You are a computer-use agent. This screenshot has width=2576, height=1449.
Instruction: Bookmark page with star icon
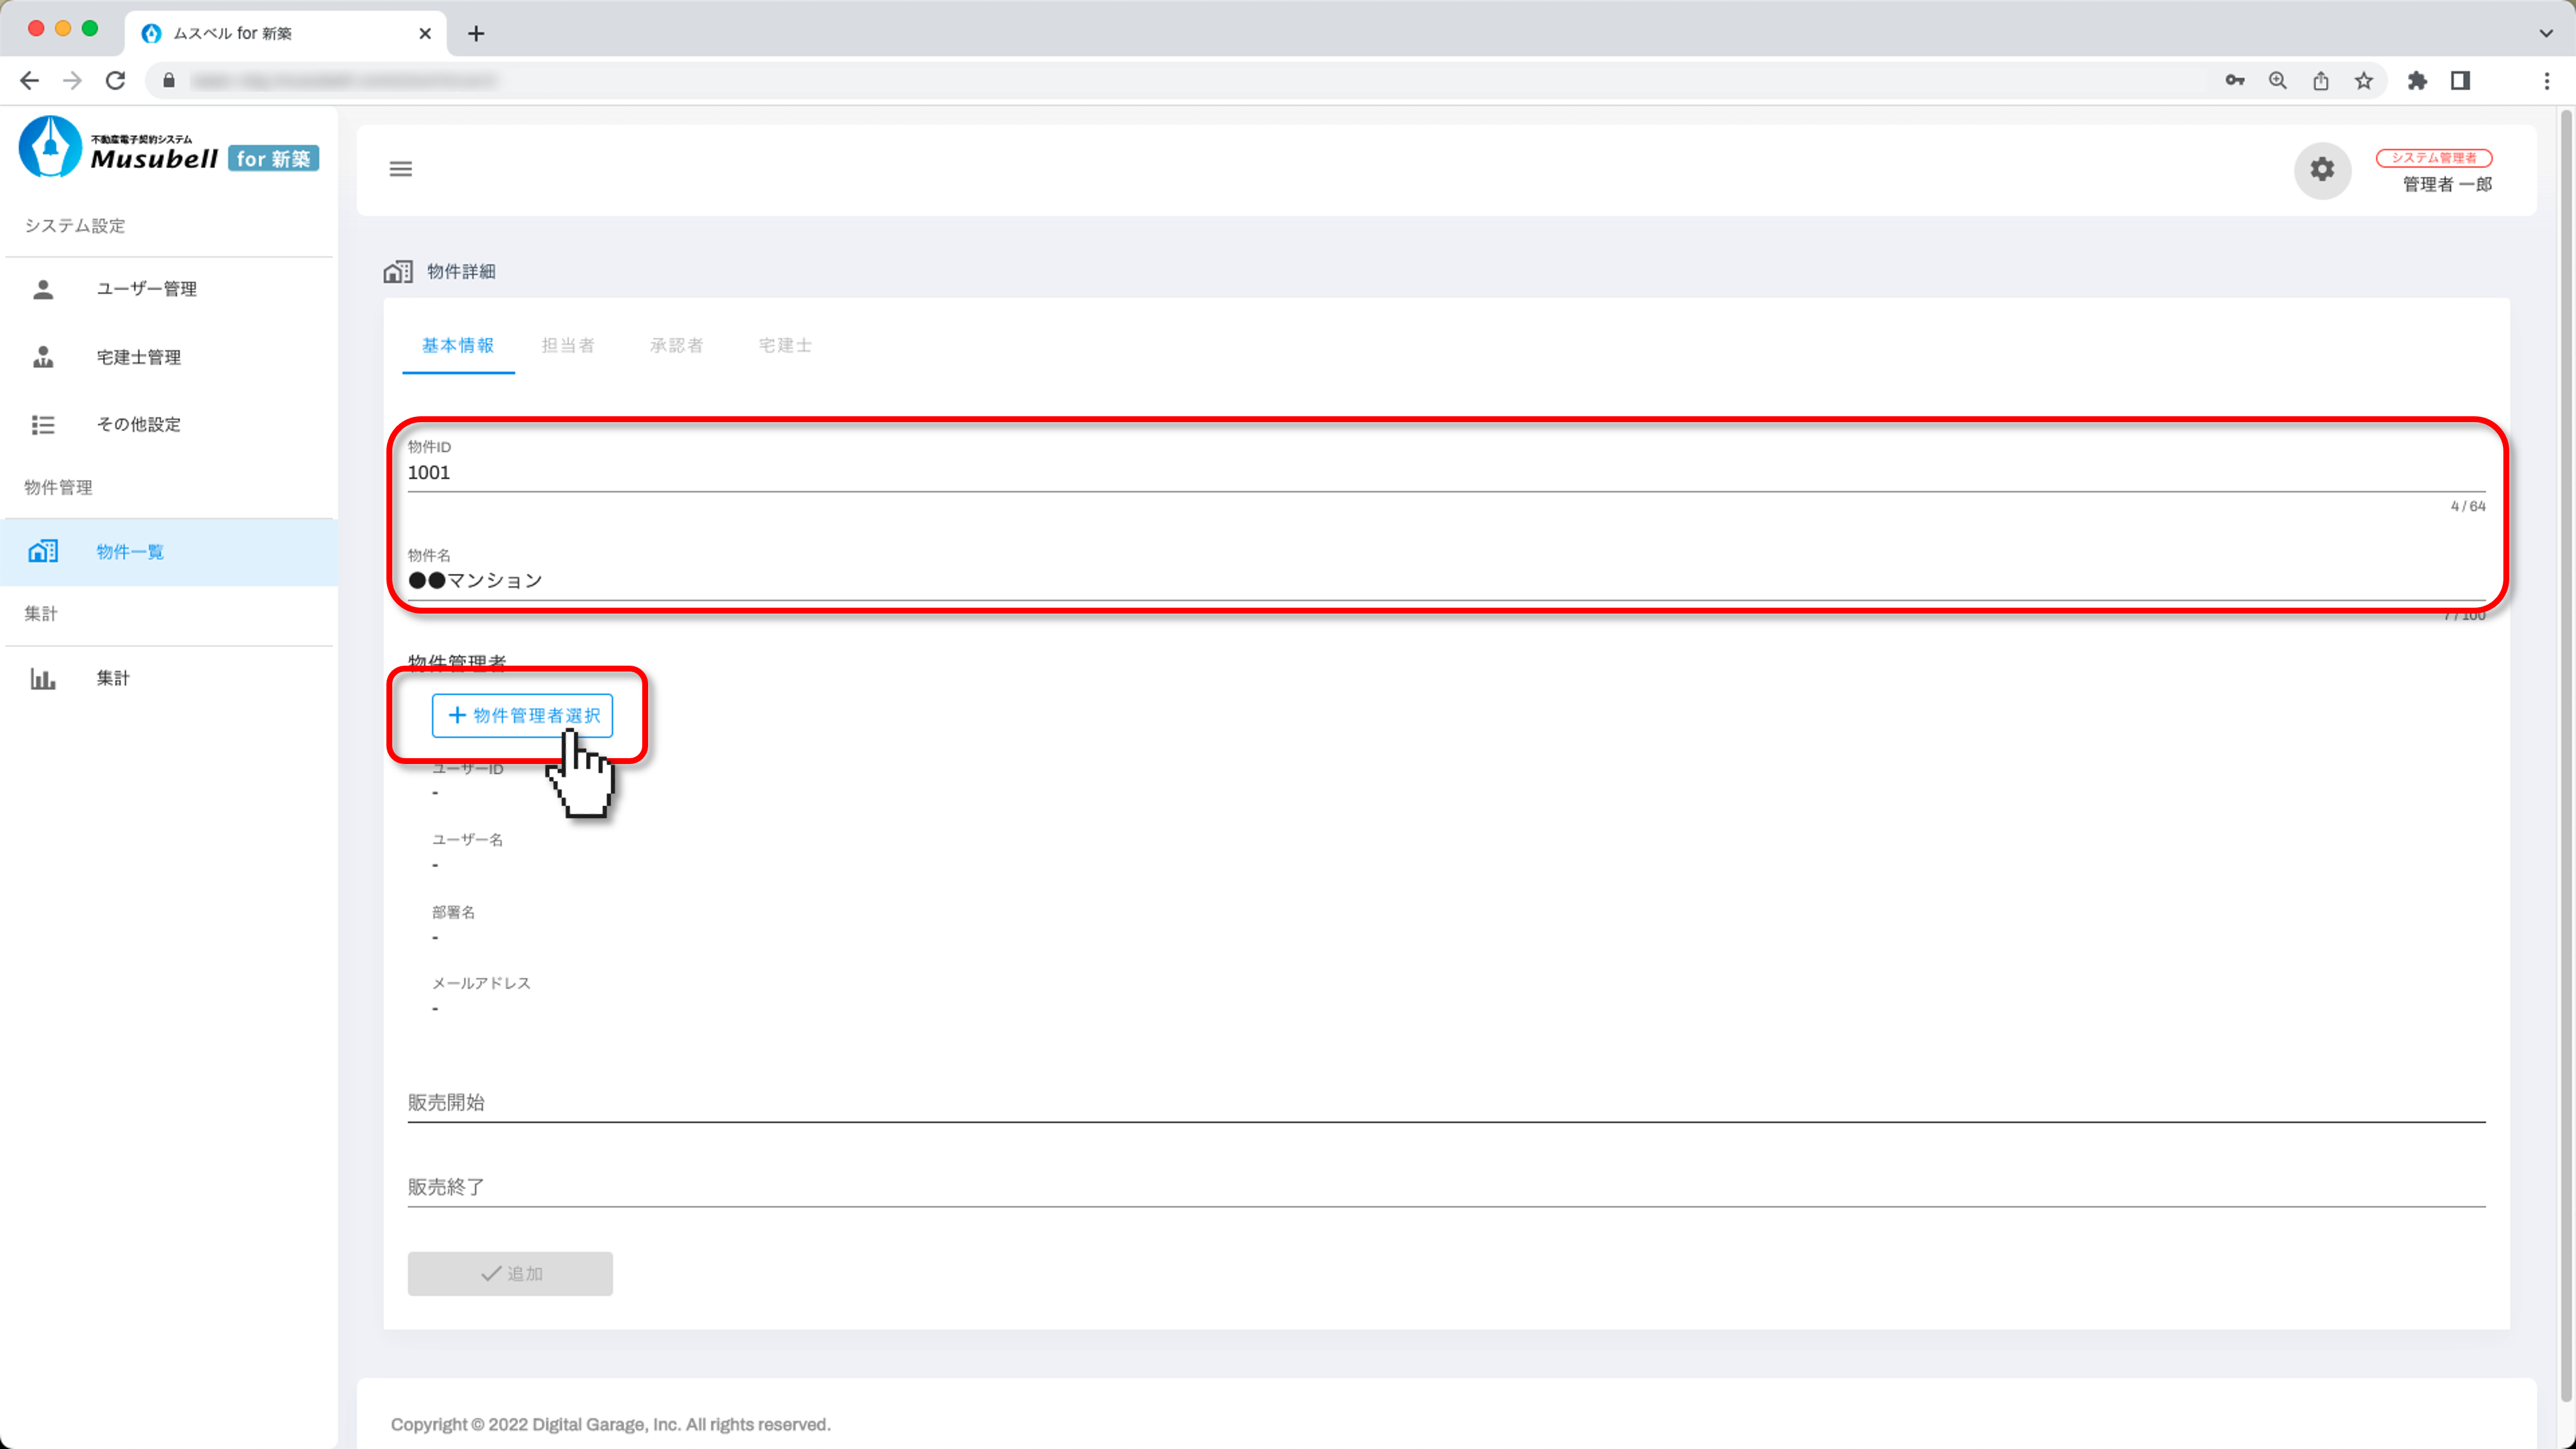[2363, 81]
